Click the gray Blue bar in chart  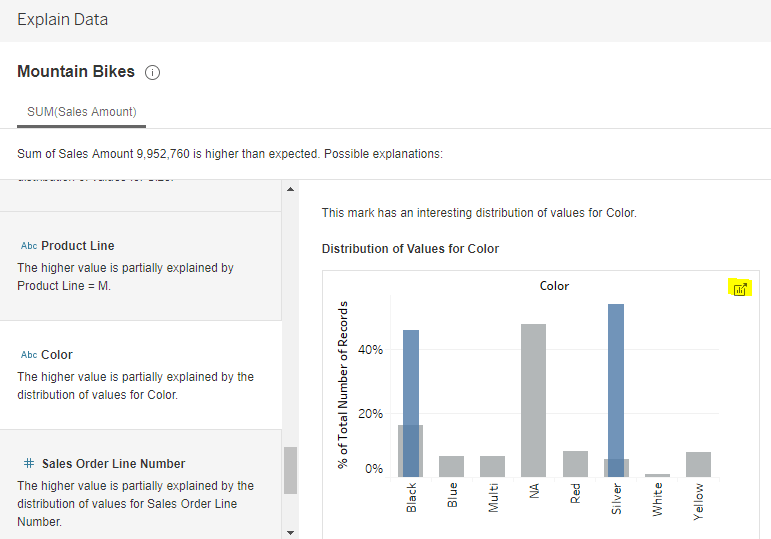[x=452, y=466]
